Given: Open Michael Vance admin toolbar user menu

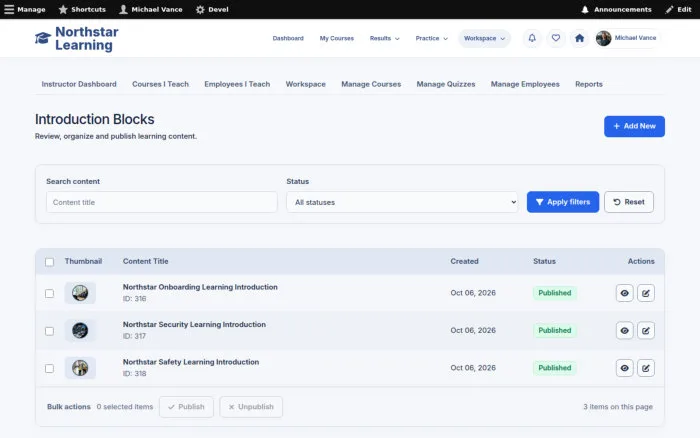Looking at the screenshot, I should click(x=151, y=9).
